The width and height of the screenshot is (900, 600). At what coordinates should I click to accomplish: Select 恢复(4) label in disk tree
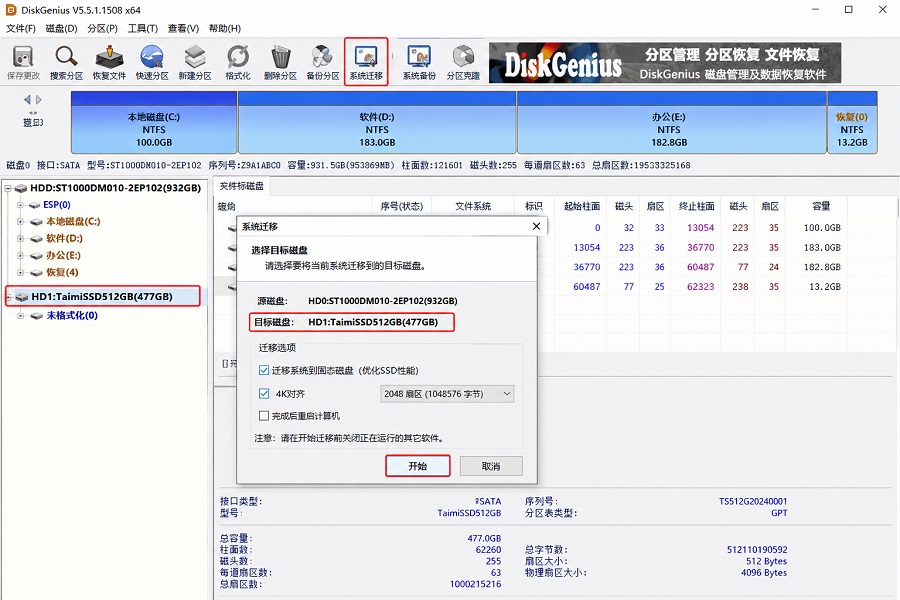[62, 272]
